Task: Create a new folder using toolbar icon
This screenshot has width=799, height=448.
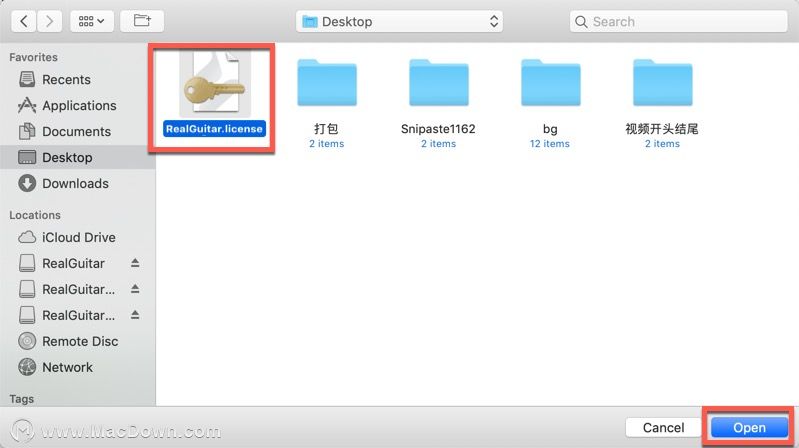Action: [x=142, y=21]
